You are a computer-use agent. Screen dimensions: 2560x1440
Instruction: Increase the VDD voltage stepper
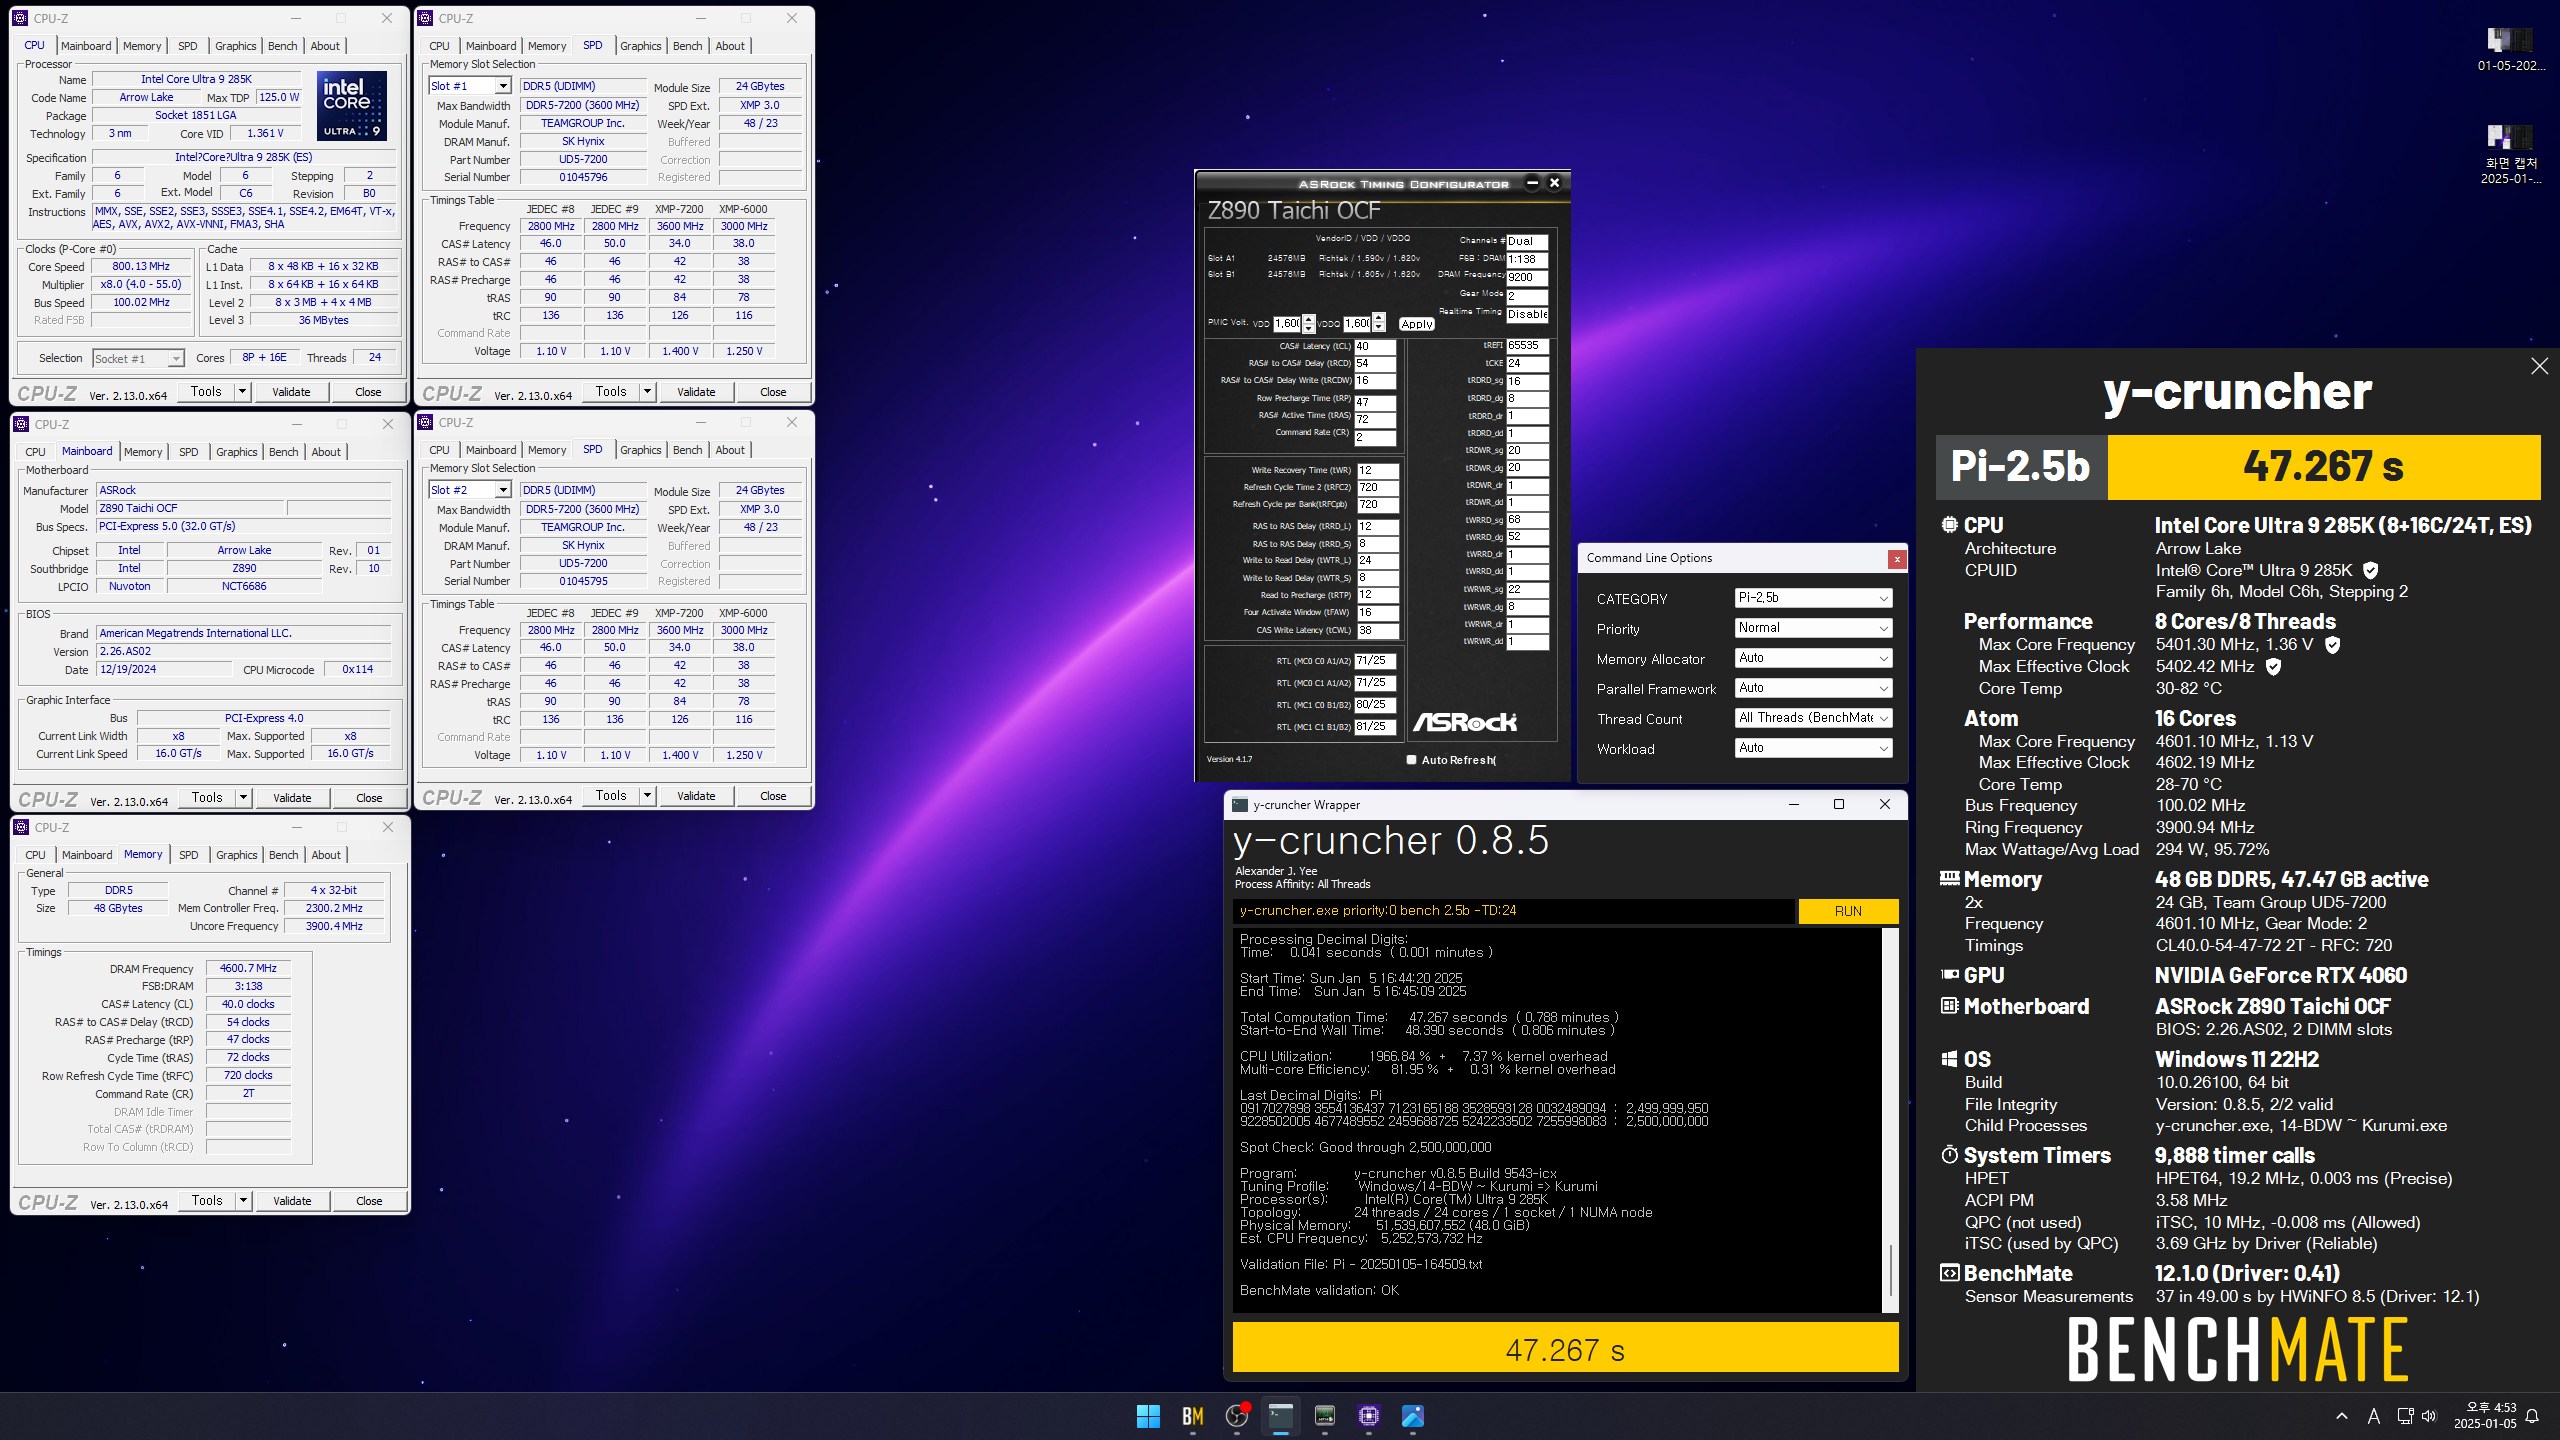pos(1309,319)
